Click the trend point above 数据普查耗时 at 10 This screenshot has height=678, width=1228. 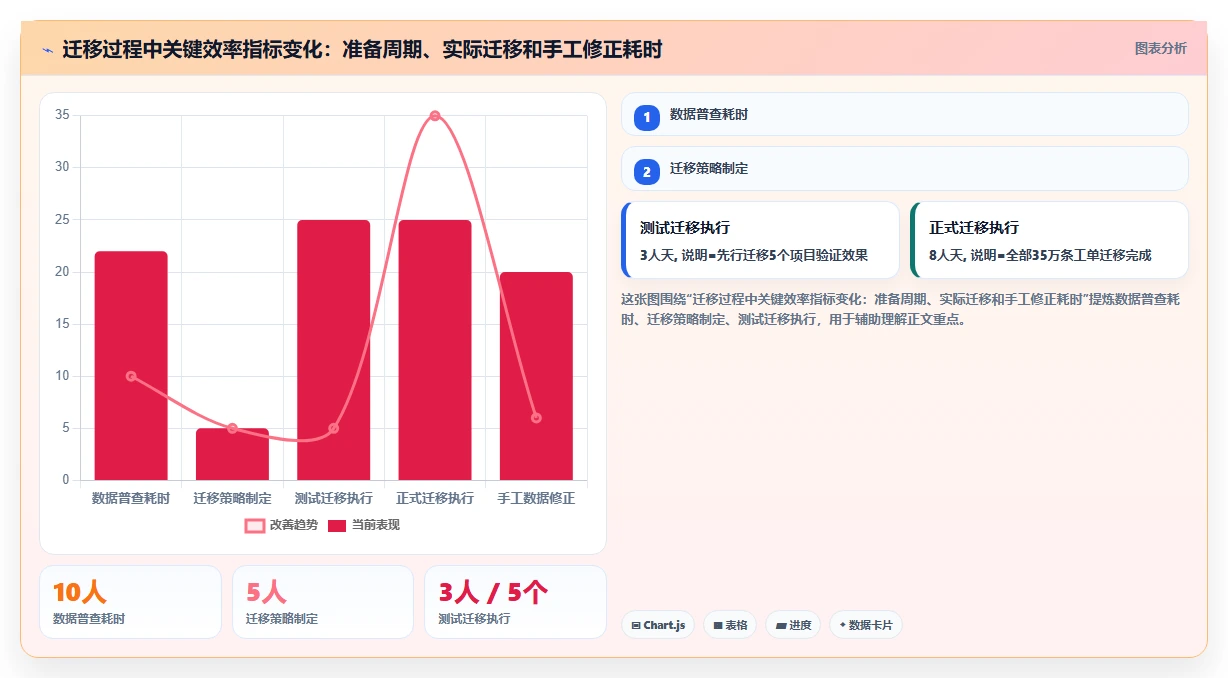click(131, 376)
